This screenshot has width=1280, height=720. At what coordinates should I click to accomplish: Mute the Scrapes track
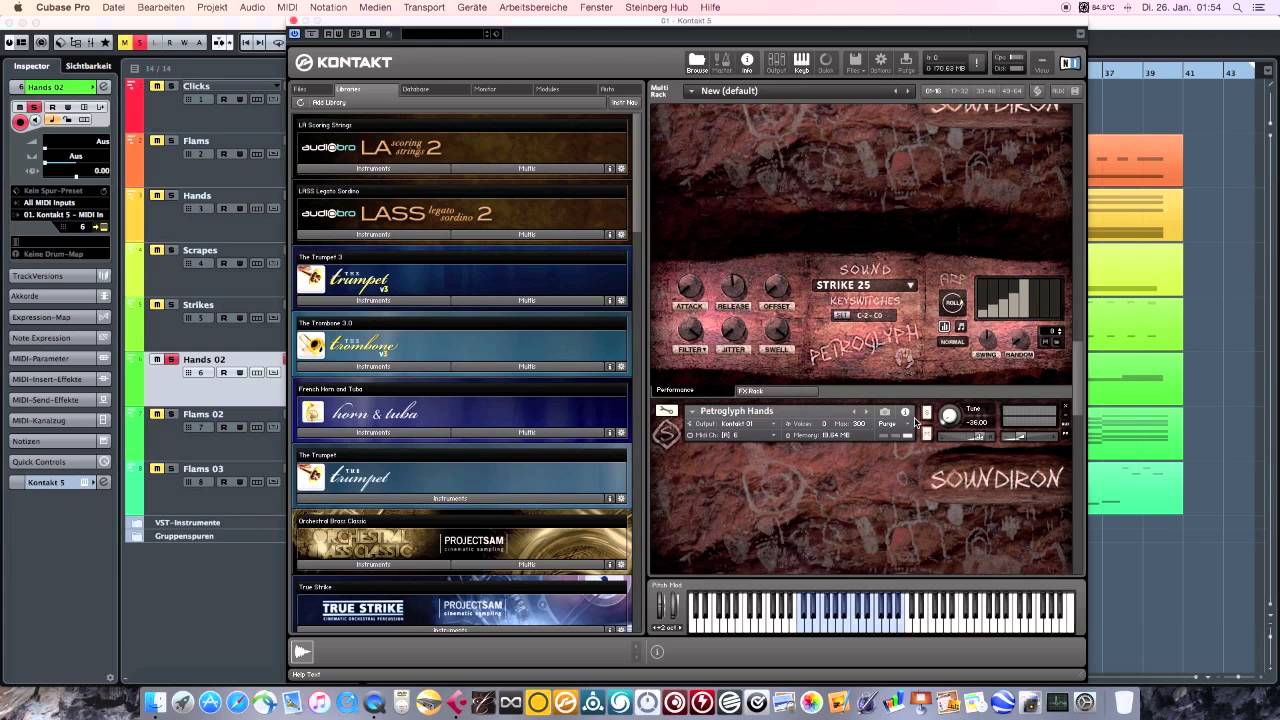point(157,250)
